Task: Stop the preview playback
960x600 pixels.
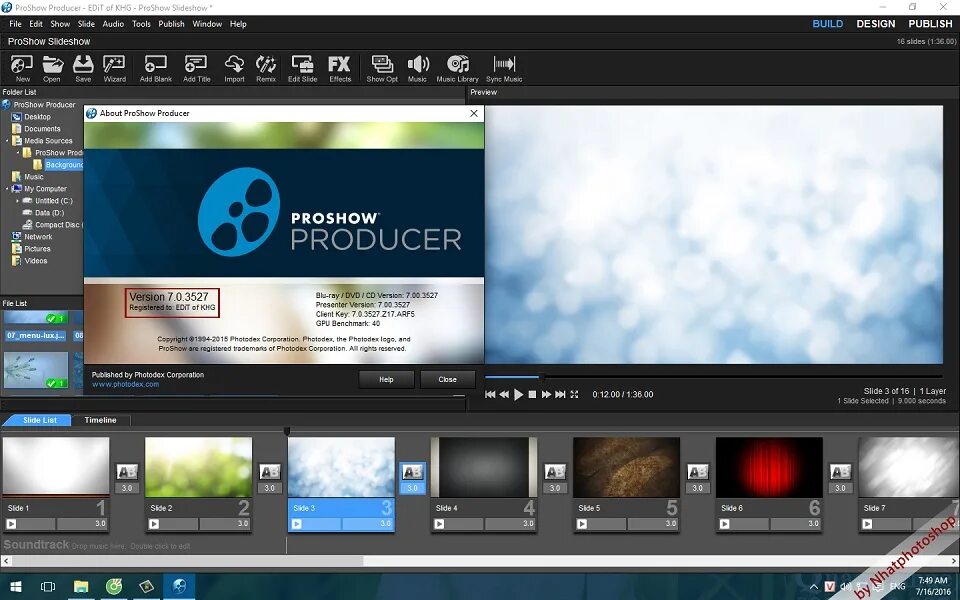Action: click(x=532, y=394)
